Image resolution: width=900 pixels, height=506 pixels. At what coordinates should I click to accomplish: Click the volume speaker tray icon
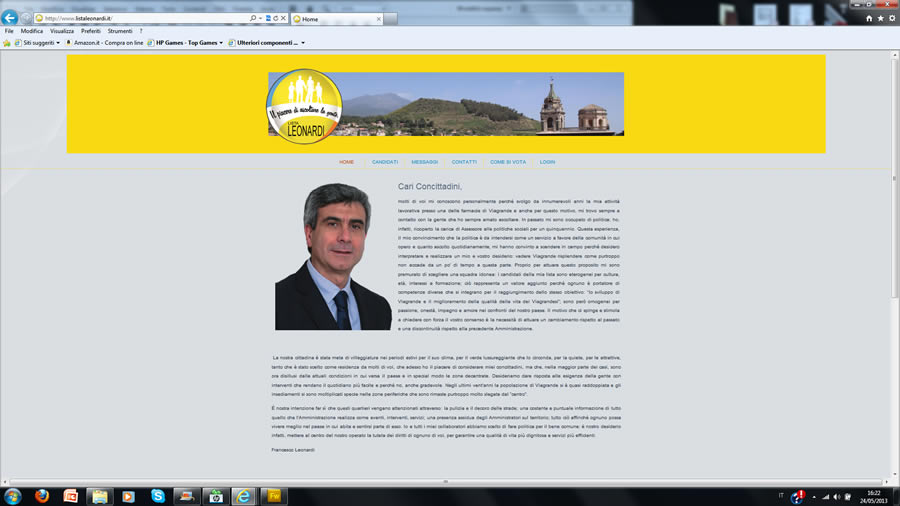coord(837,497)
